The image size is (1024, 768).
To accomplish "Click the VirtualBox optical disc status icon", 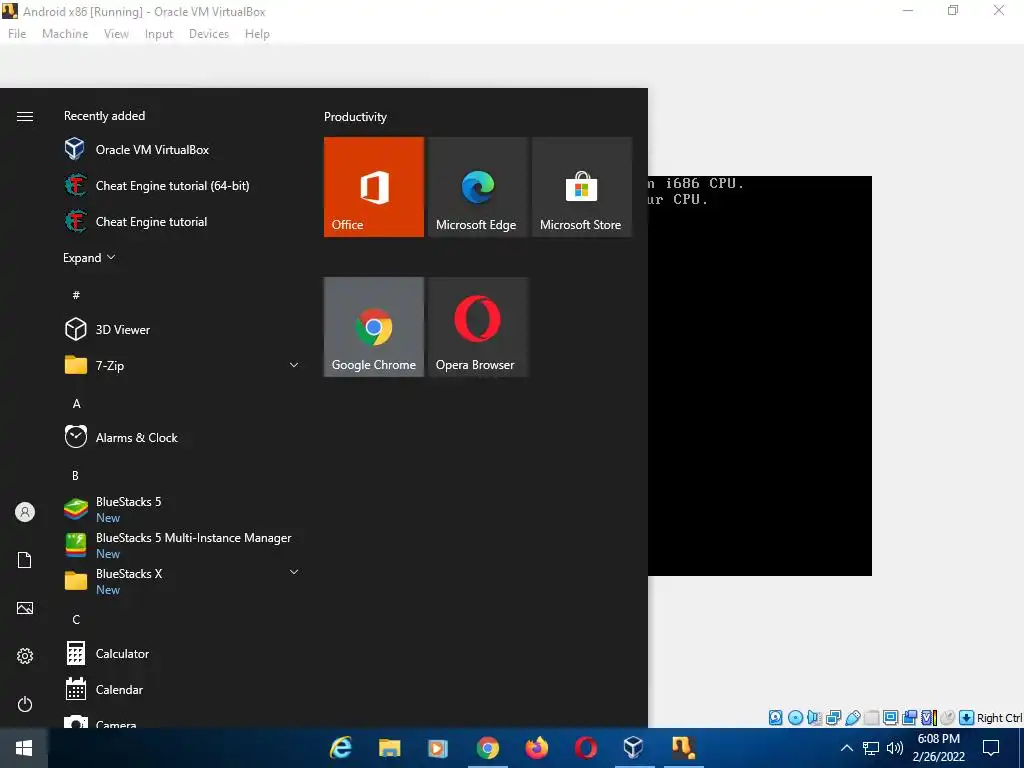I will tap(795, 718).
